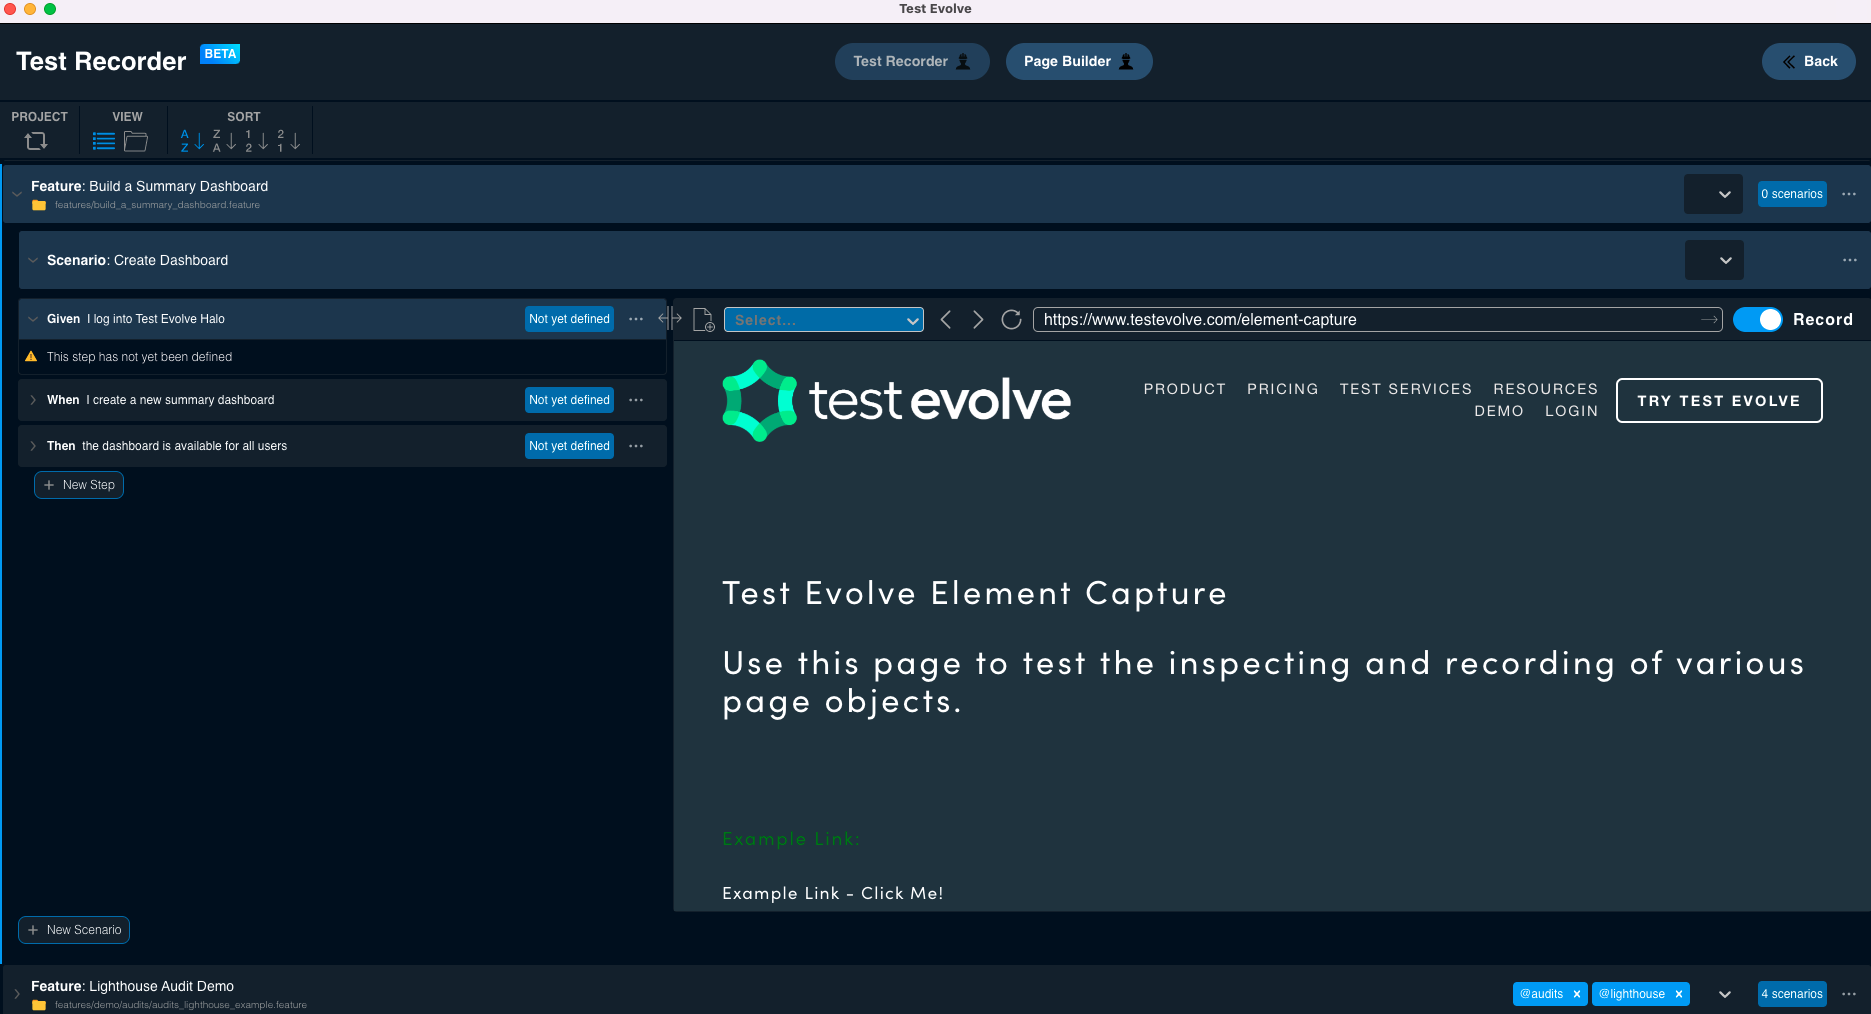The width and height of the screenshot is (1871, 1014).
Task: Sort ascending 1 to 2
Action: [x=256, y=141]
